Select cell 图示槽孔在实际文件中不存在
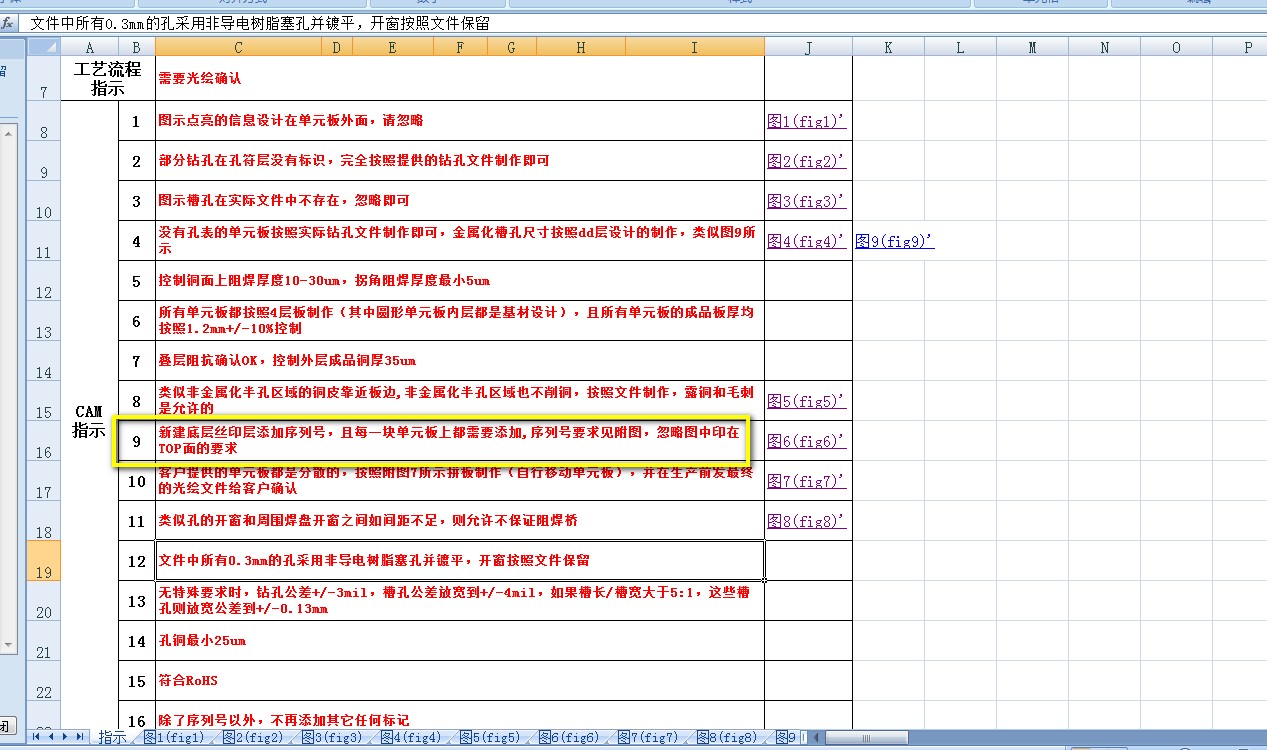Image resolution: width=1267 pixels, height=750 pixels. click(460, 201)
